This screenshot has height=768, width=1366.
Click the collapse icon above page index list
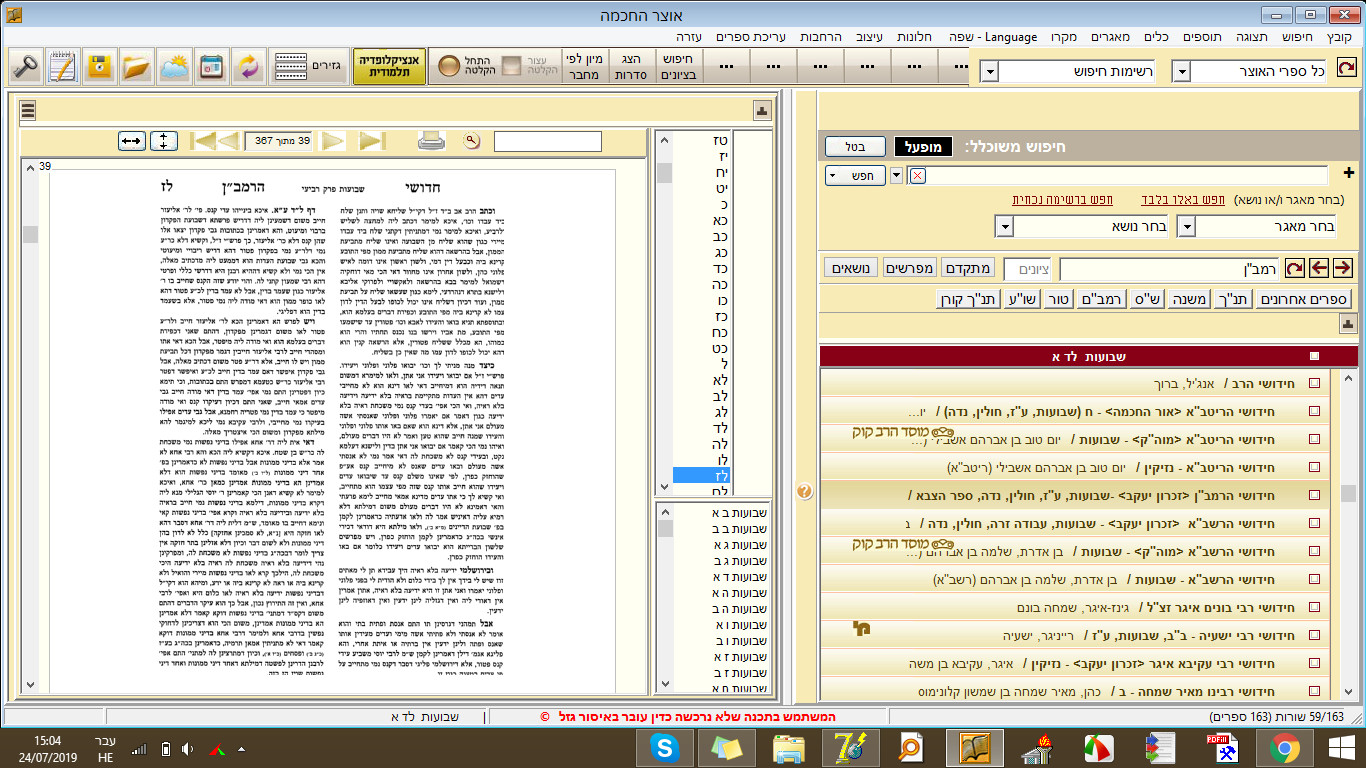pyautogui.click(x=762, y=111)
